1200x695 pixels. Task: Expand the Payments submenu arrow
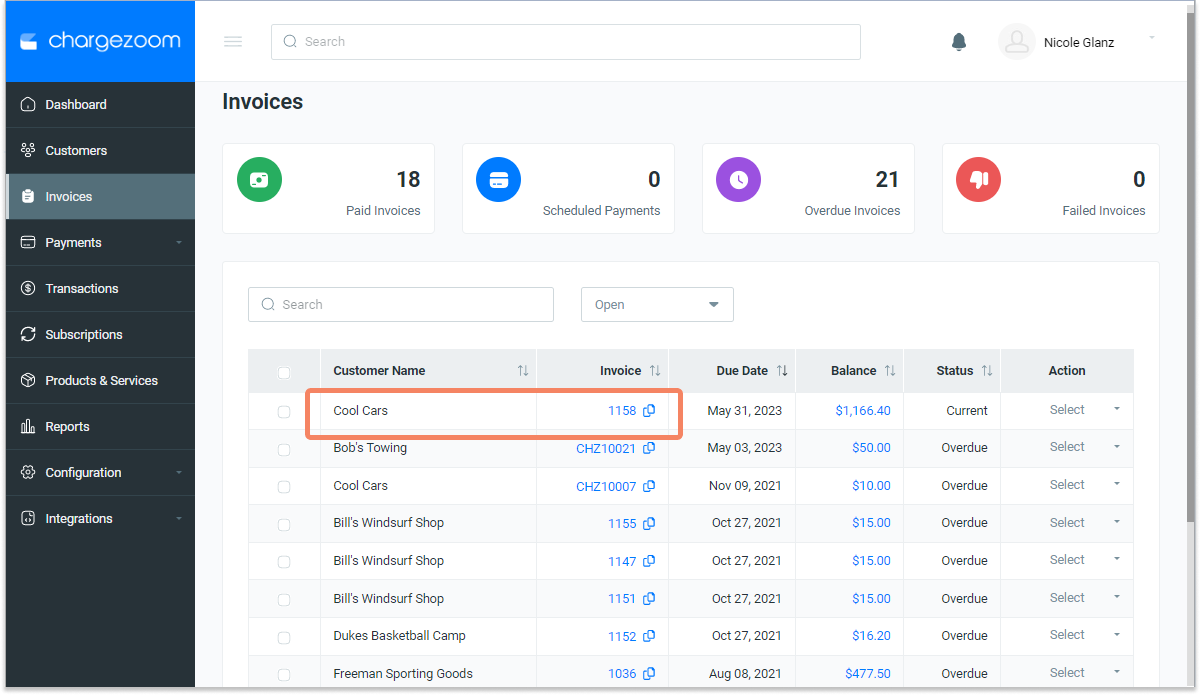pyautogui.click(x=179, y=243)
